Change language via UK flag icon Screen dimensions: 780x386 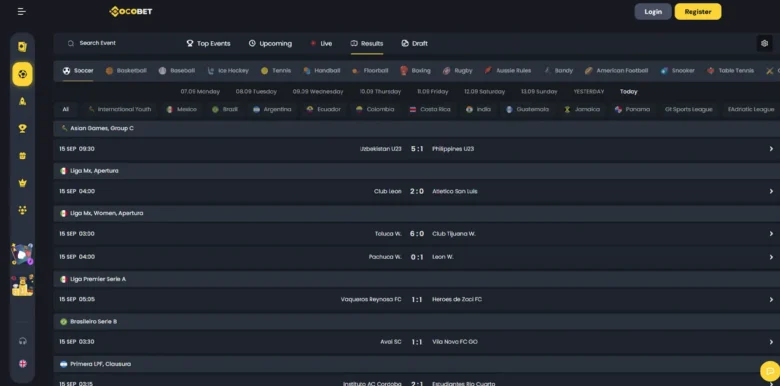(x=22, y=364)
